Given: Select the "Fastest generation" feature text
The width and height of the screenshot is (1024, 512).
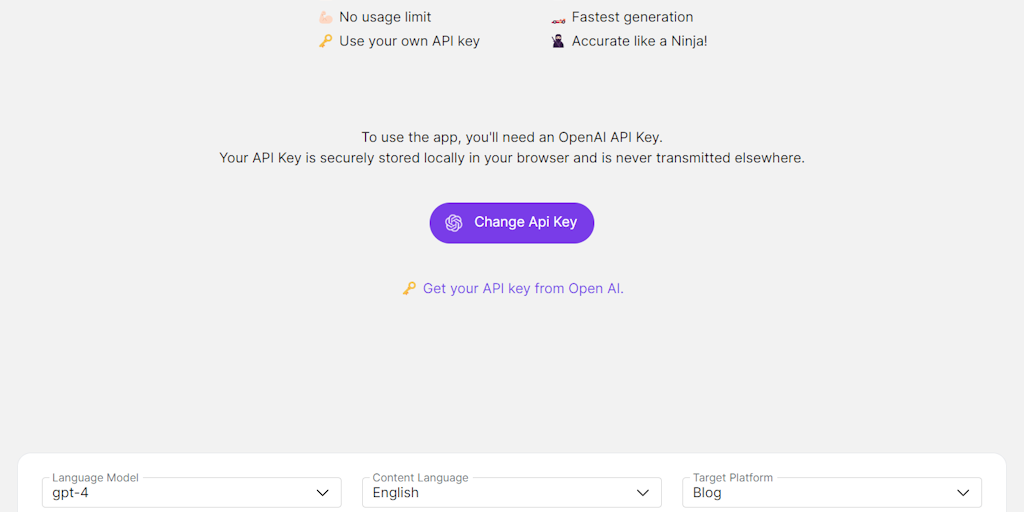Looking at the screenshot, I should click(632, 17).
